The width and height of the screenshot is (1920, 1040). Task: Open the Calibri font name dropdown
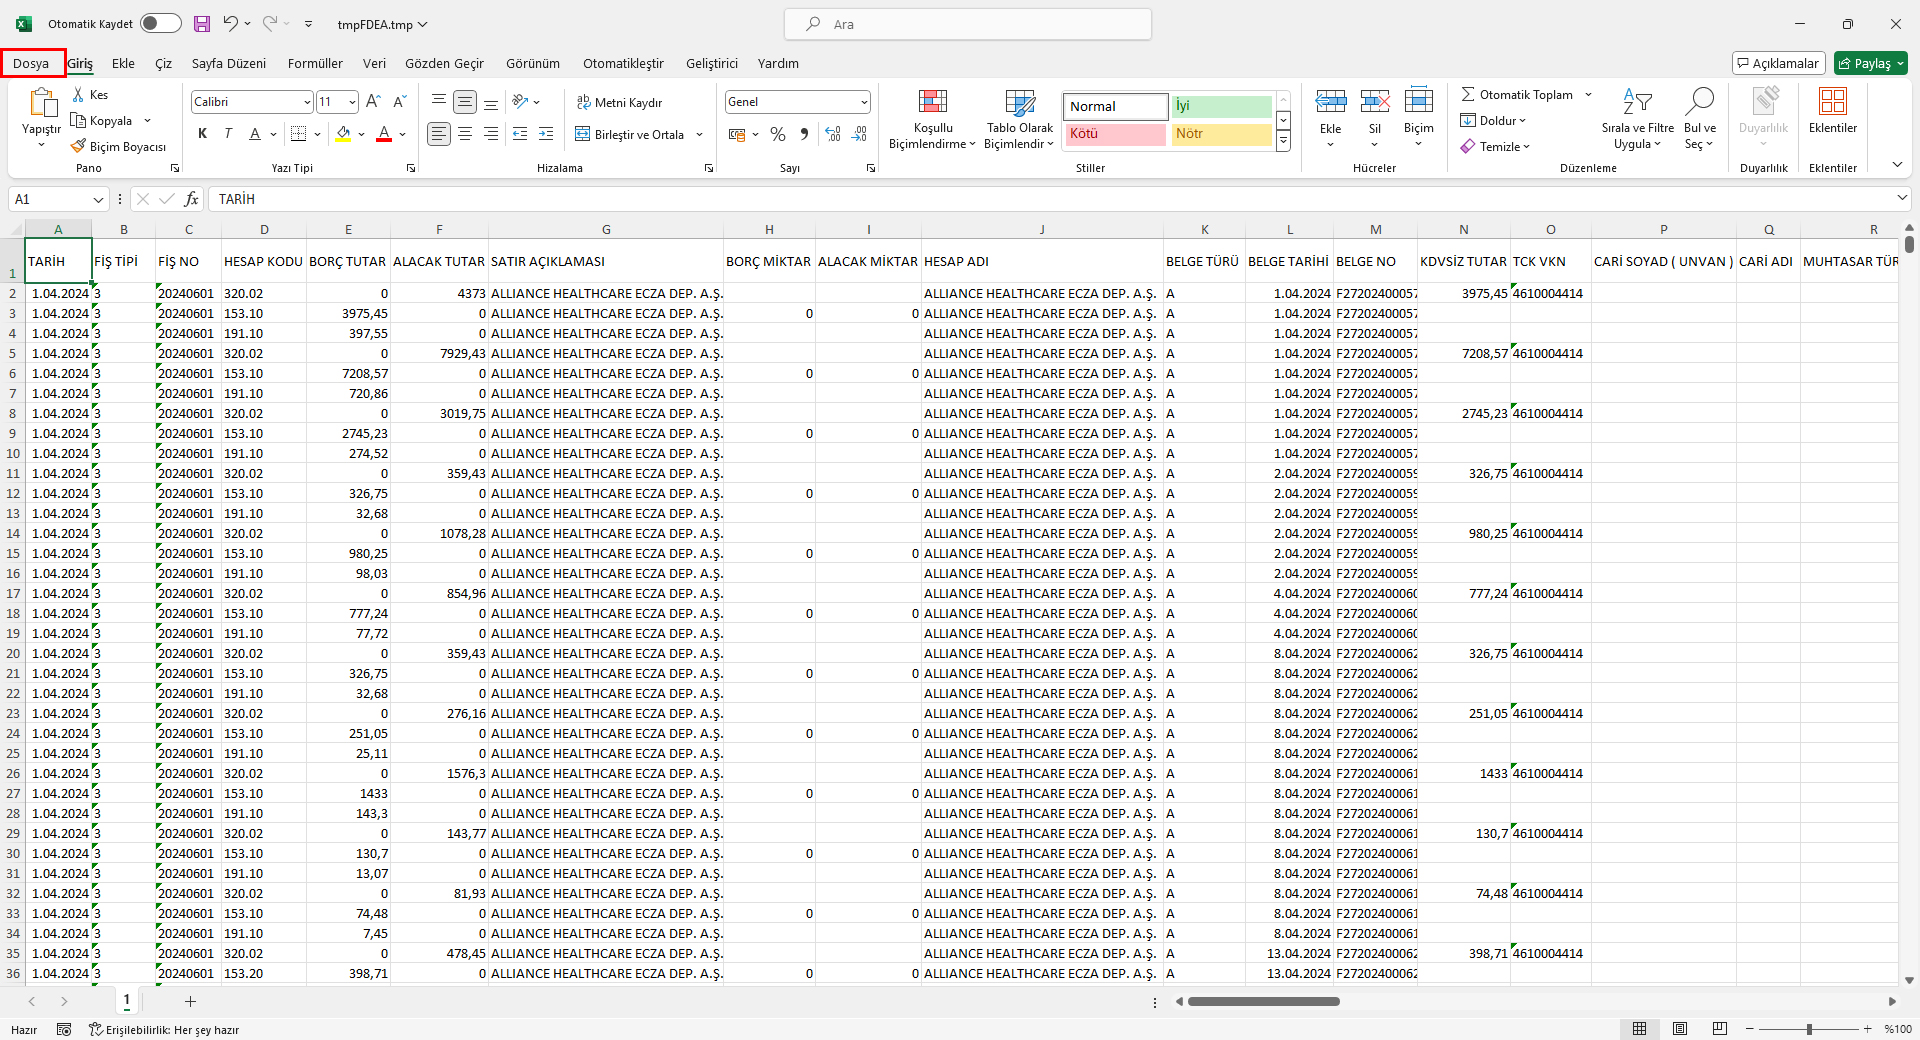(x=307, y=102)
